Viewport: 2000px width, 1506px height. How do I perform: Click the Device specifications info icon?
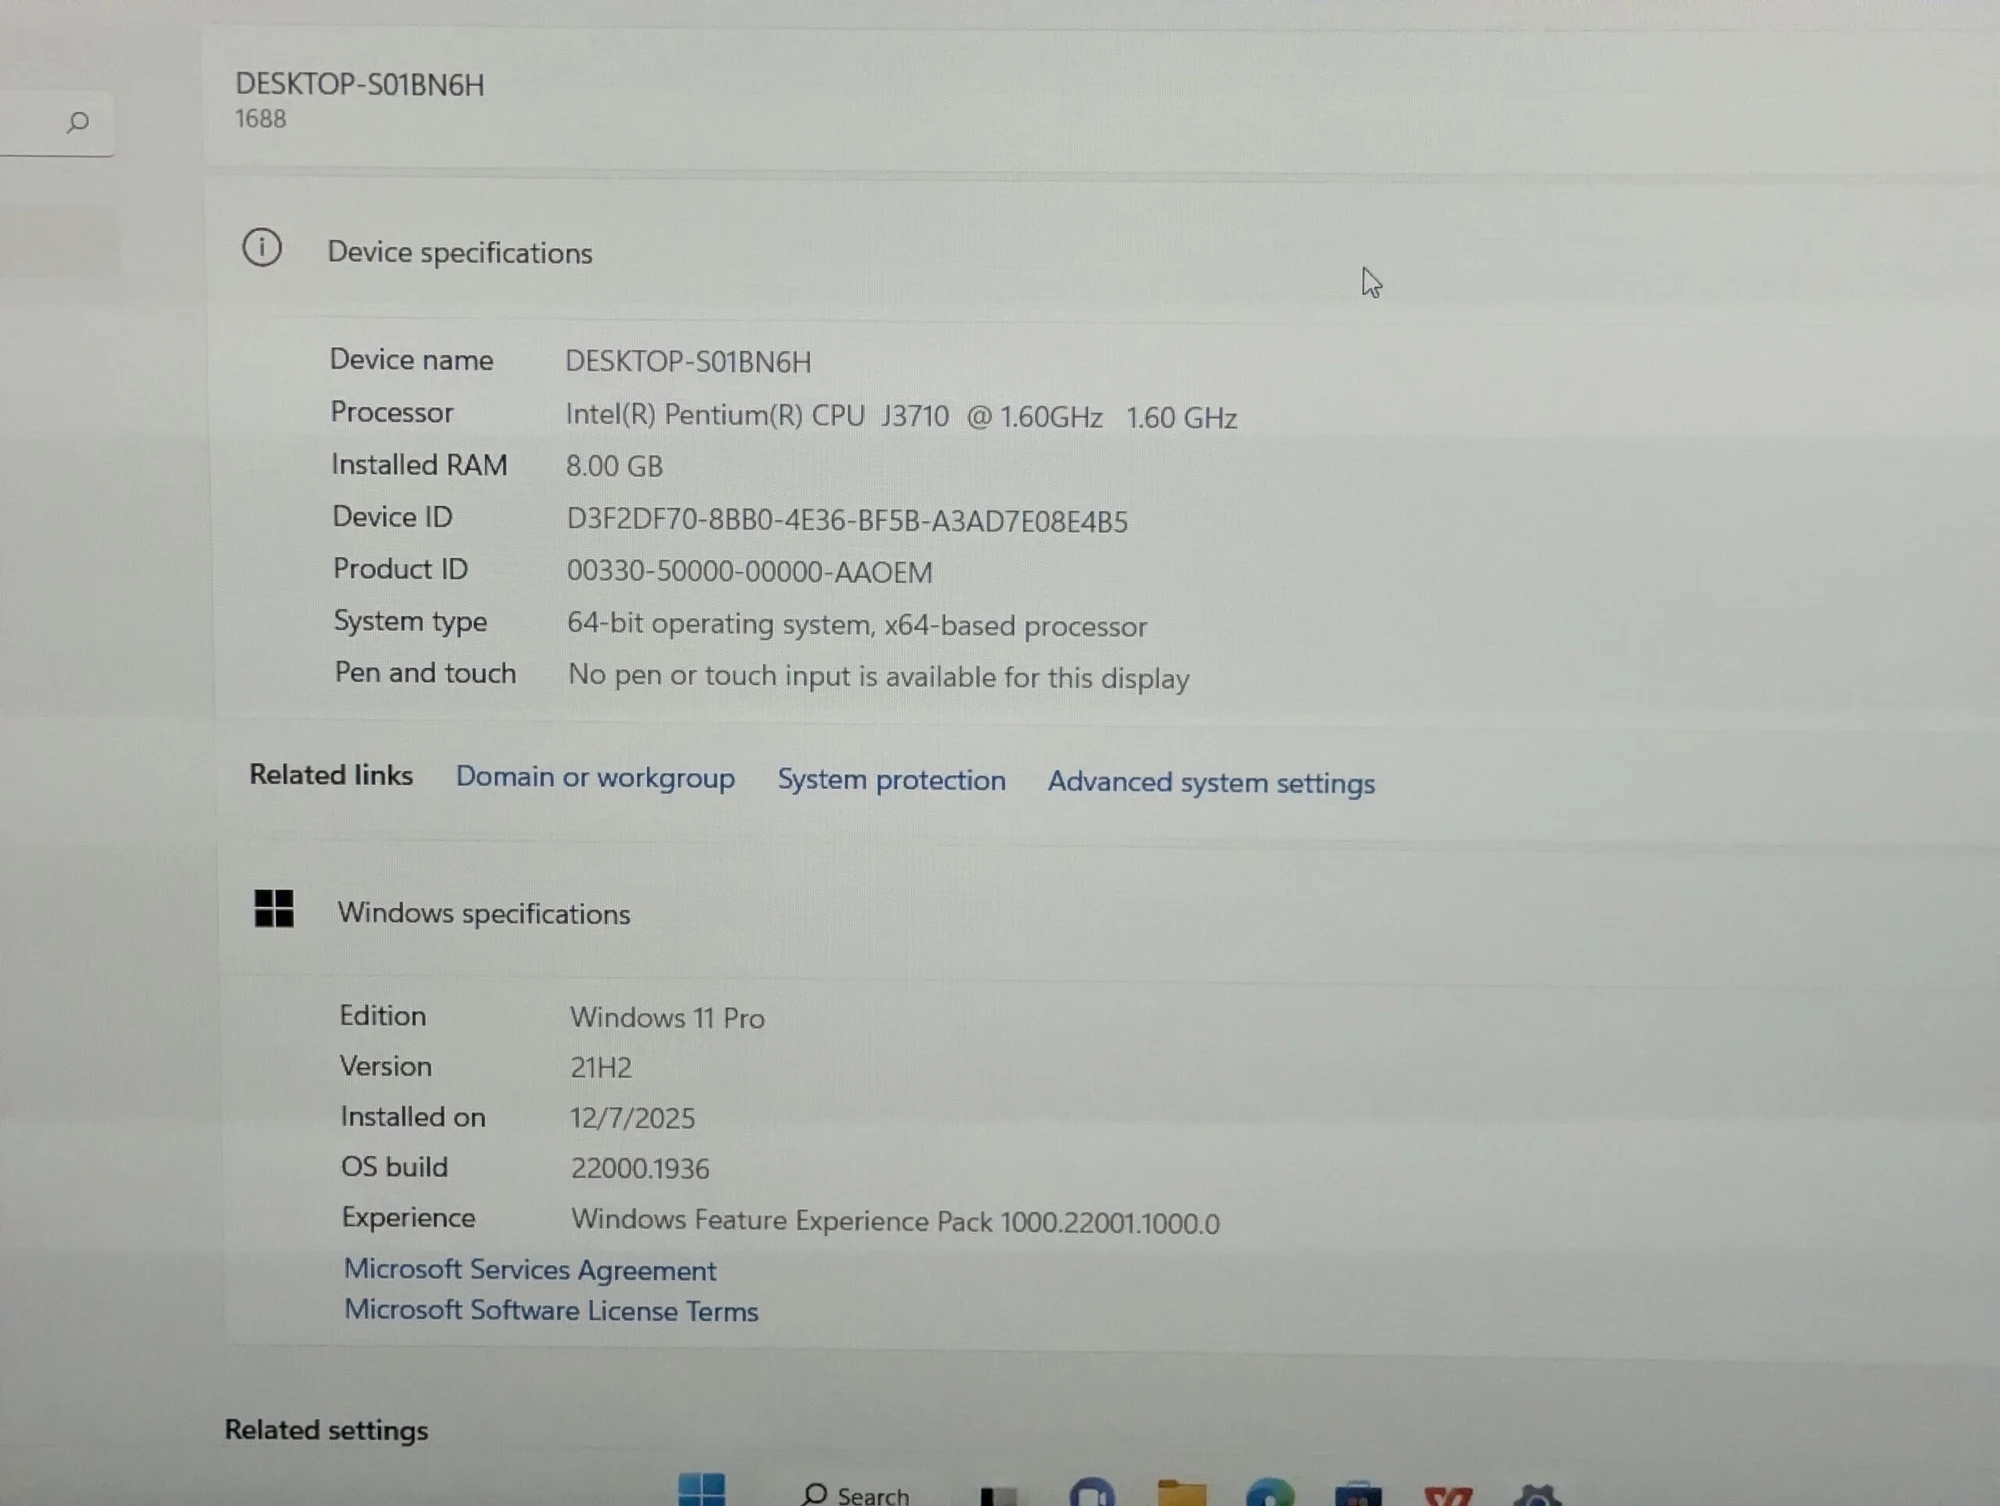pos(262,247)
